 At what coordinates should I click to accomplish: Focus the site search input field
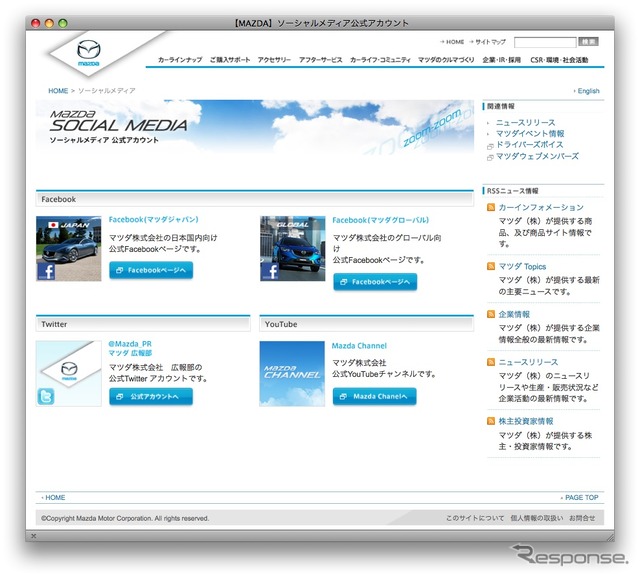pyautogui.click(x=545, y=42)
